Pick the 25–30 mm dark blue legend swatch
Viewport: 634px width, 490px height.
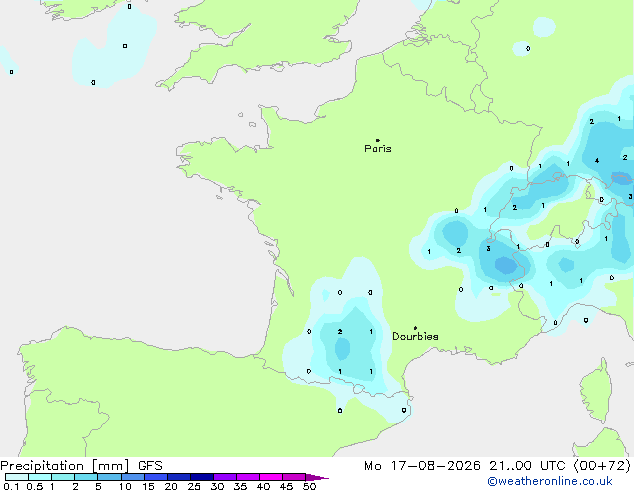pos(202,477)
